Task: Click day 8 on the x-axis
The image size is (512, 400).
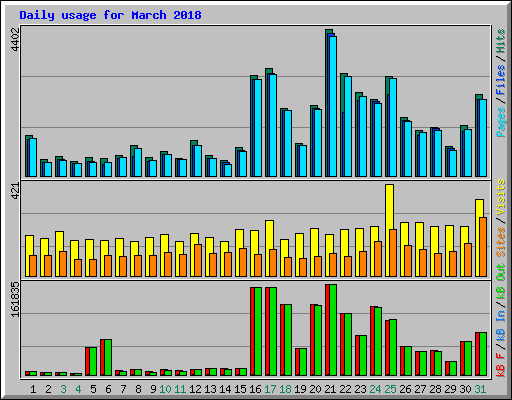Action: (x=138, y=389)
